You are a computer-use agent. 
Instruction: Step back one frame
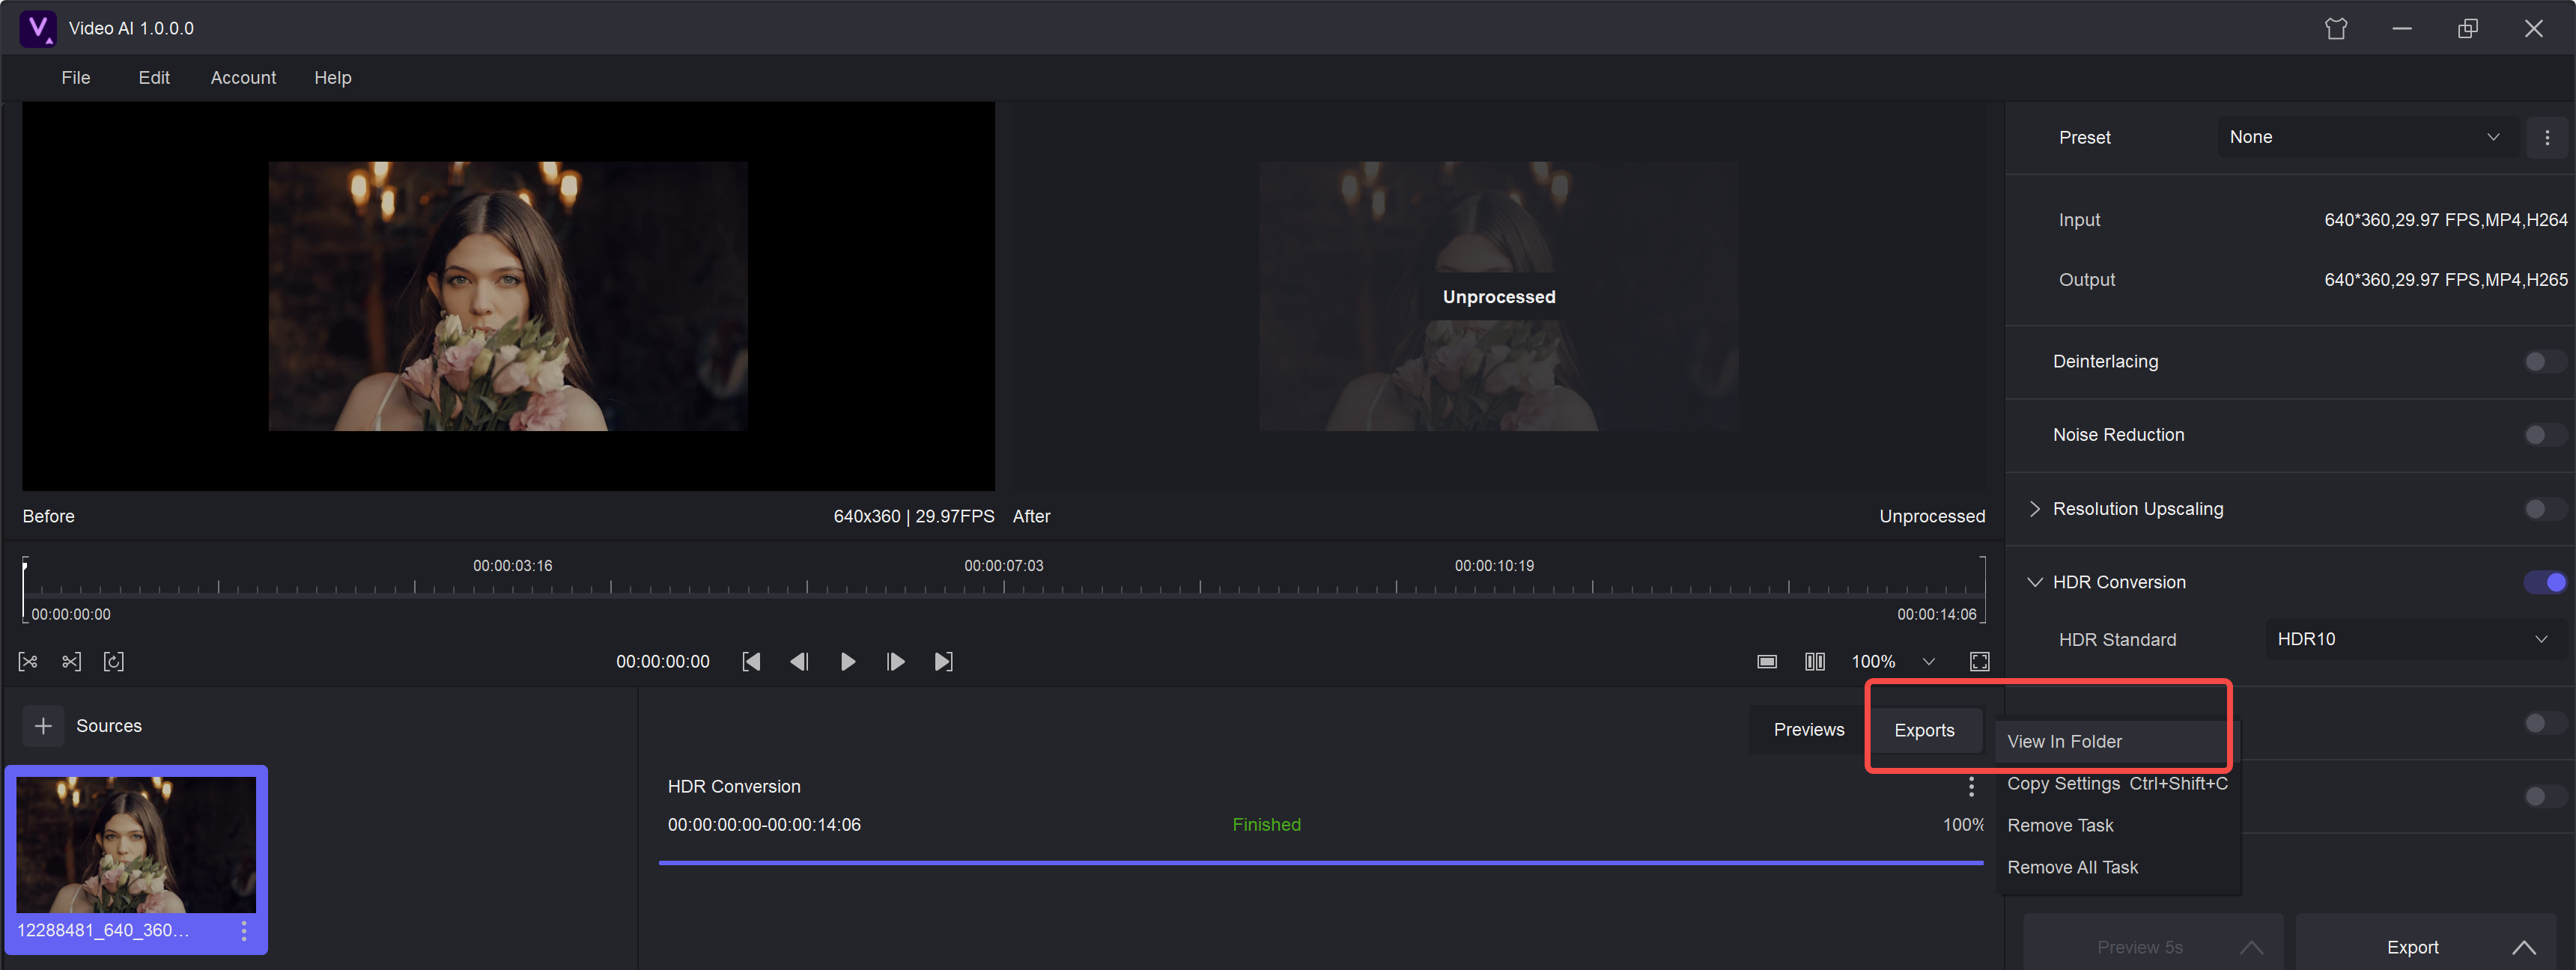pyautogui.click(x=799, y=662)
